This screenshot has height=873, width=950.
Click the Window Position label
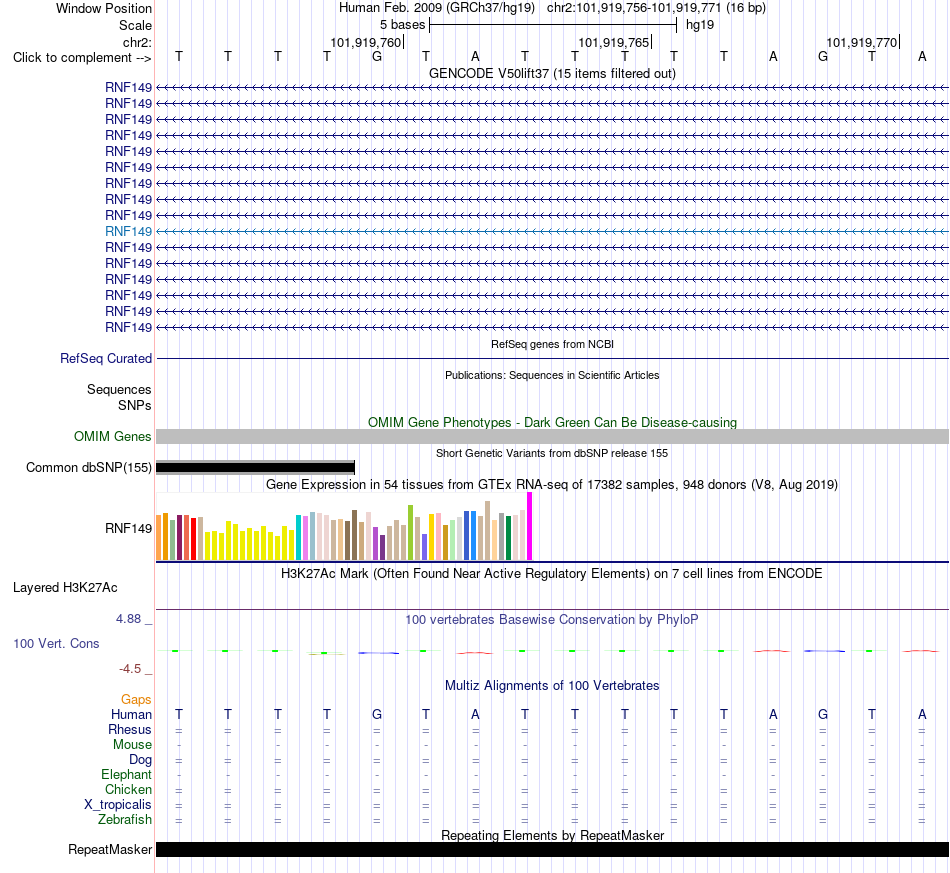coord(104,8)
